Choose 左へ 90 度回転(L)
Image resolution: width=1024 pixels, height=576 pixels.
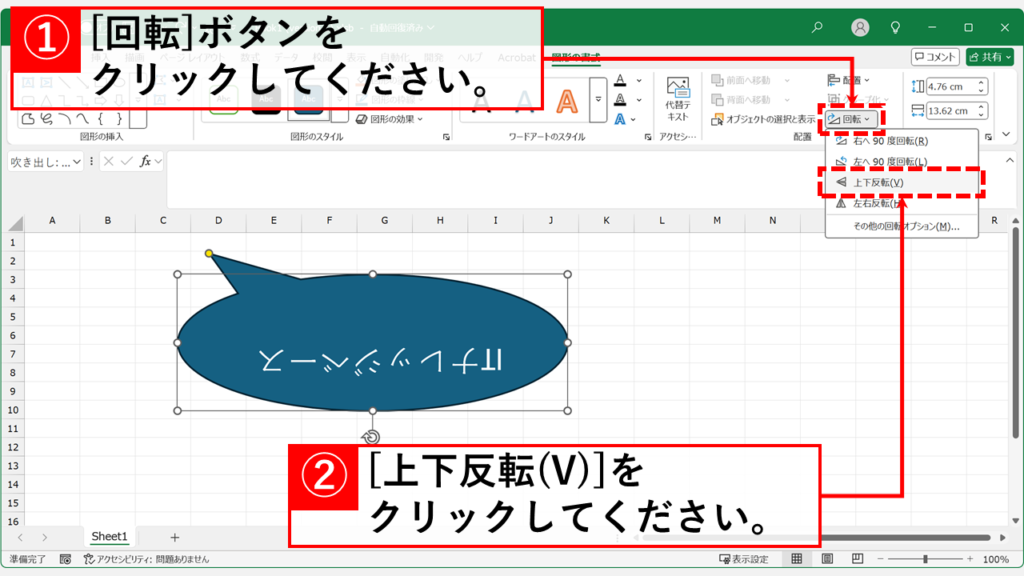pos(901,161)
